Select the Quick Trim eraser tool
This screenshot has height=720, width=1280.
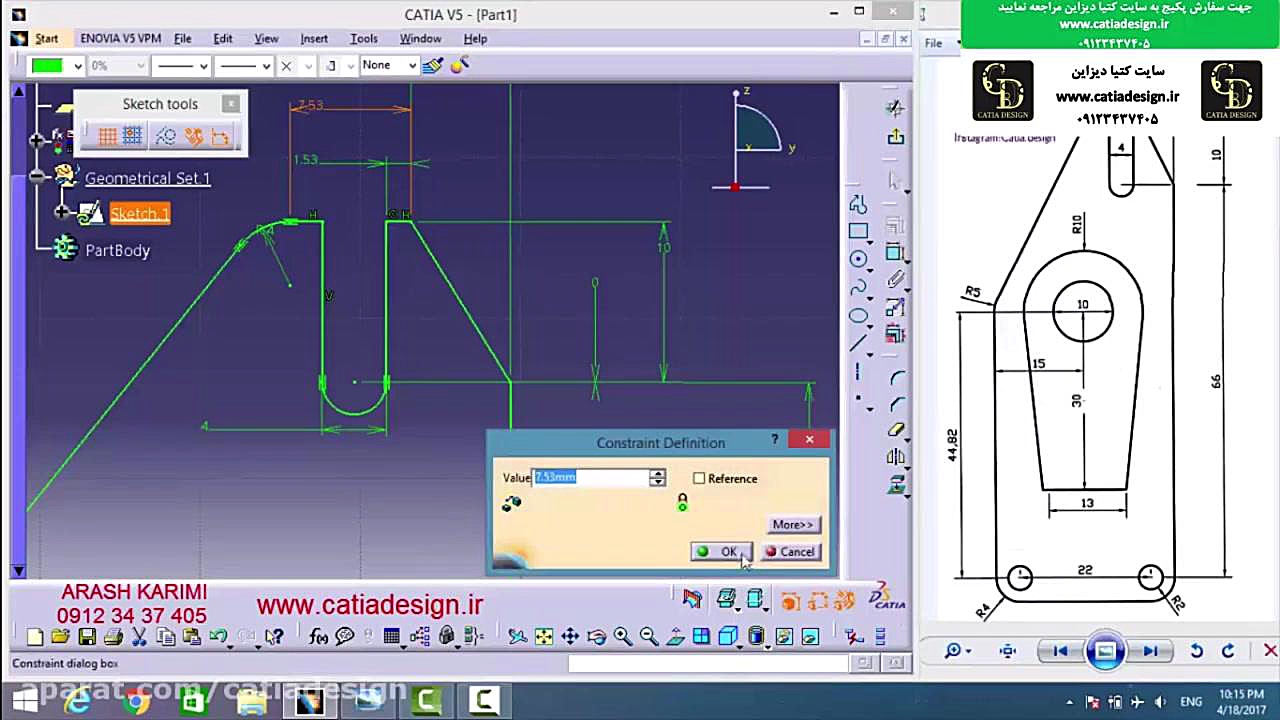coord(896,430)
